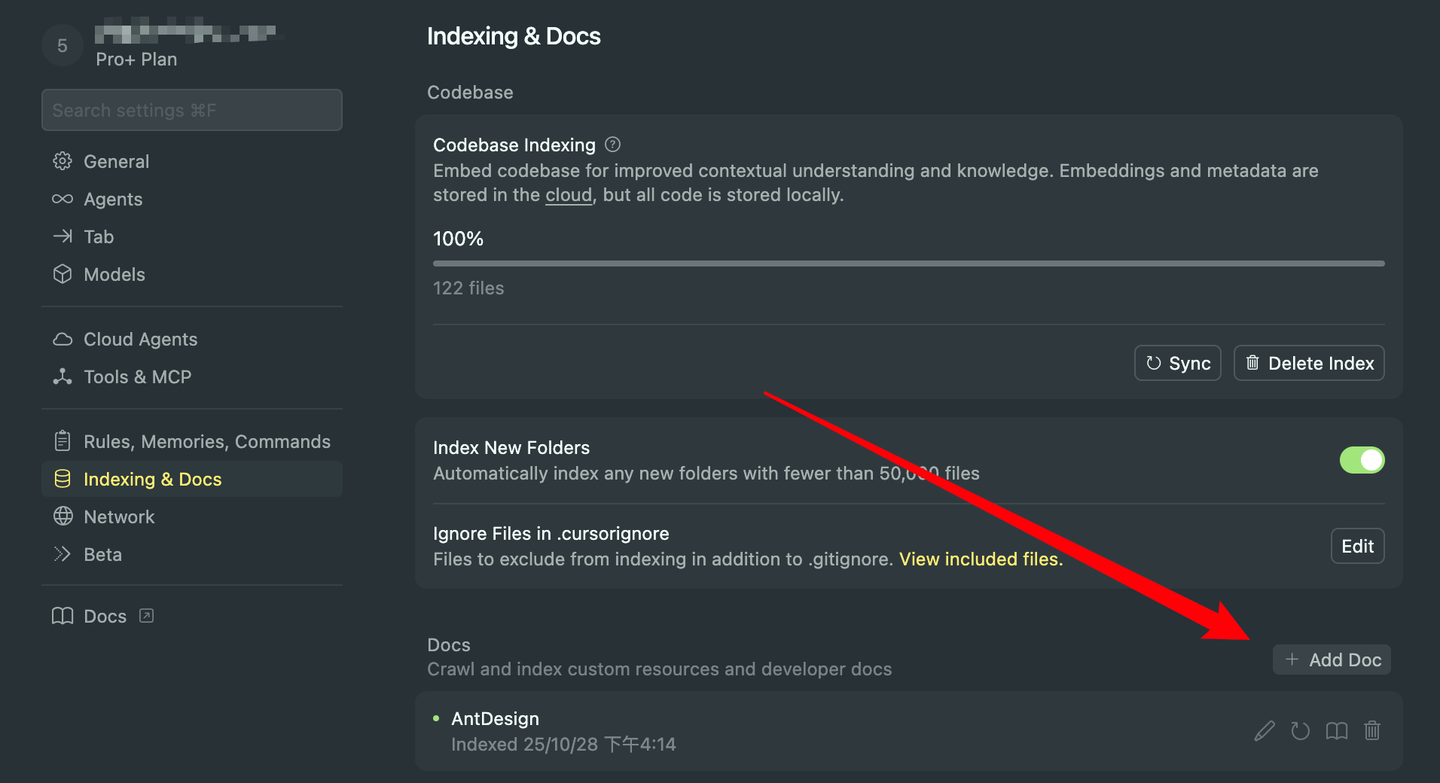This screenshot has width=1440, height=783.
Task: Click the indexing progress bar
Action: tap(908, 263)
